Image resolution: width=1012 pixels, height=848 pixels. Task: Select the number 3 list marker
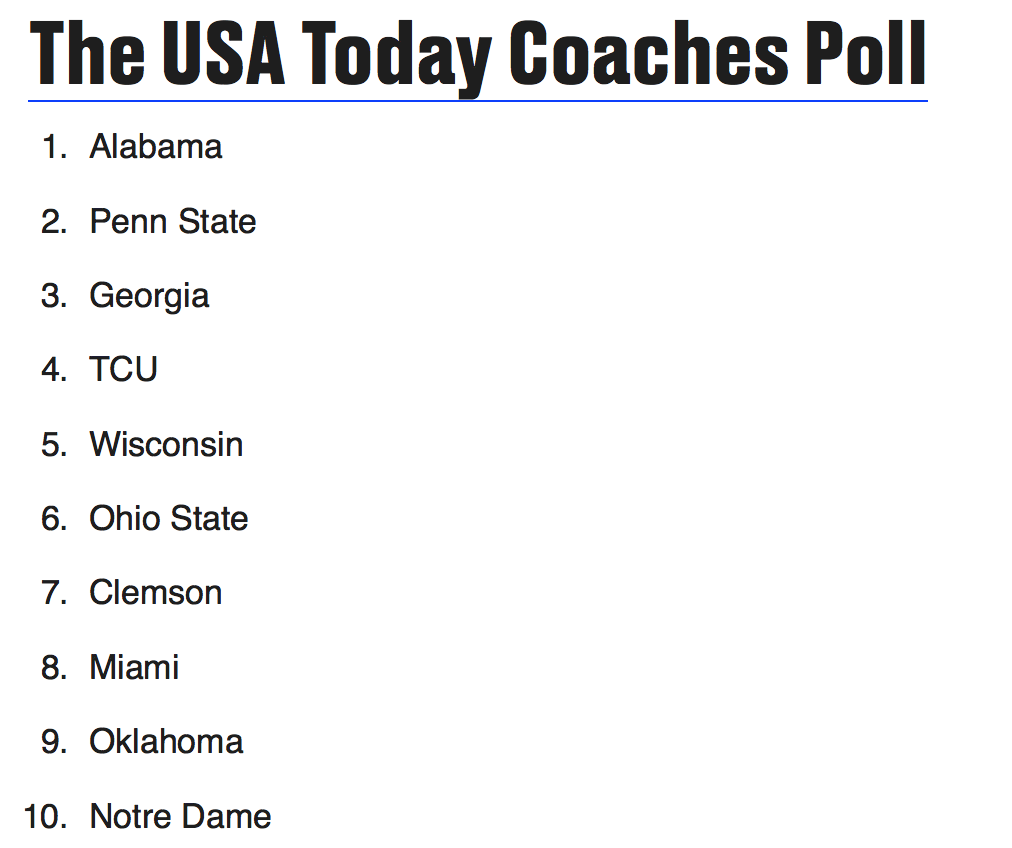(x=54, y=296)
